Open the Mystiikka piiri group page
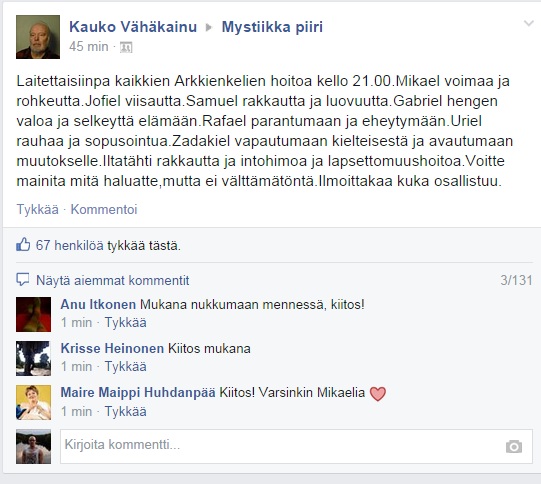The width and height of the screenshot is (541, 484). [x=272, y=27]
